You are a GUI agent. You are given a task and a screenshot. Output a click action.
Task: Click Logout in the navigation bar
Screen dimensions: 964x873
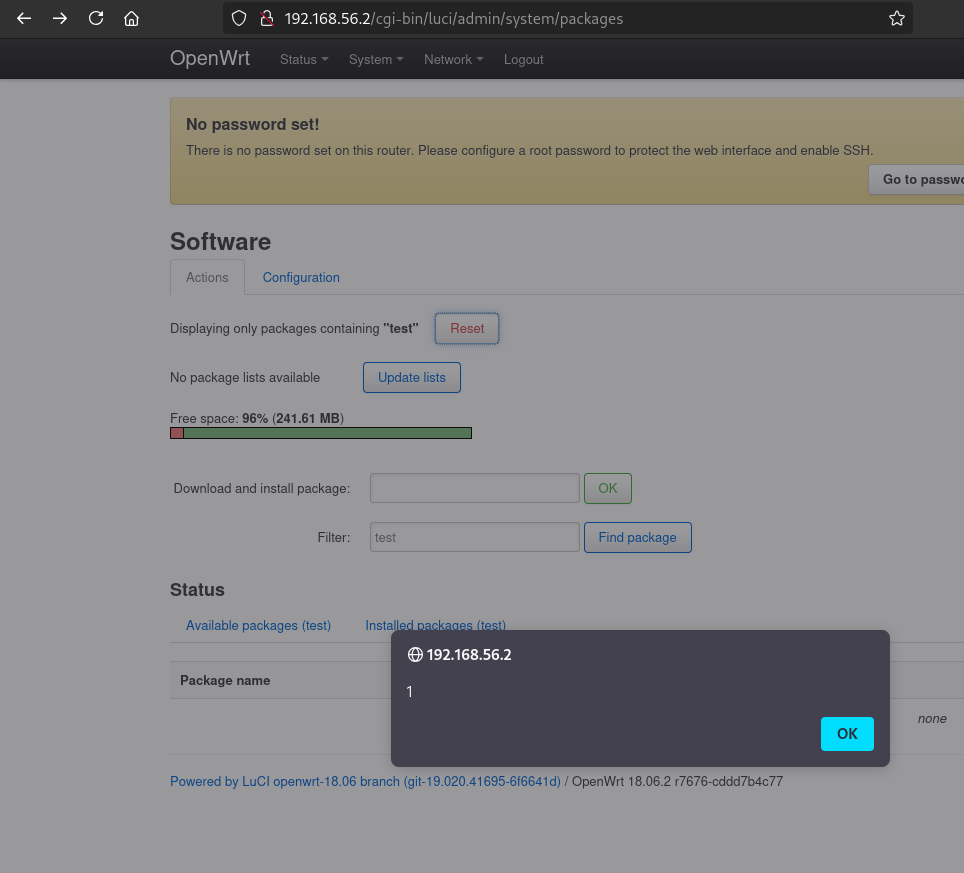(x=523, y=60)
